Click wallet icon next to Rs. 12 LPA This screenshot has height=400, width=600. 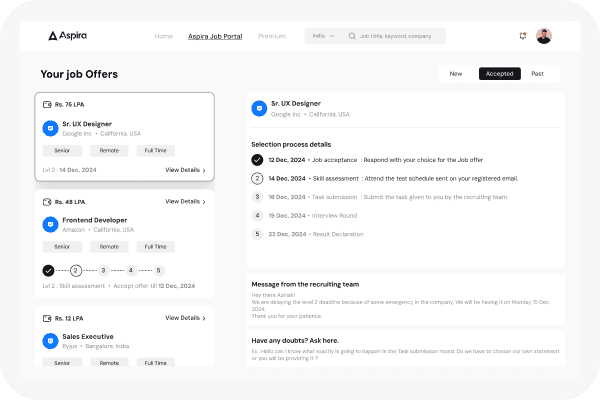47,318
